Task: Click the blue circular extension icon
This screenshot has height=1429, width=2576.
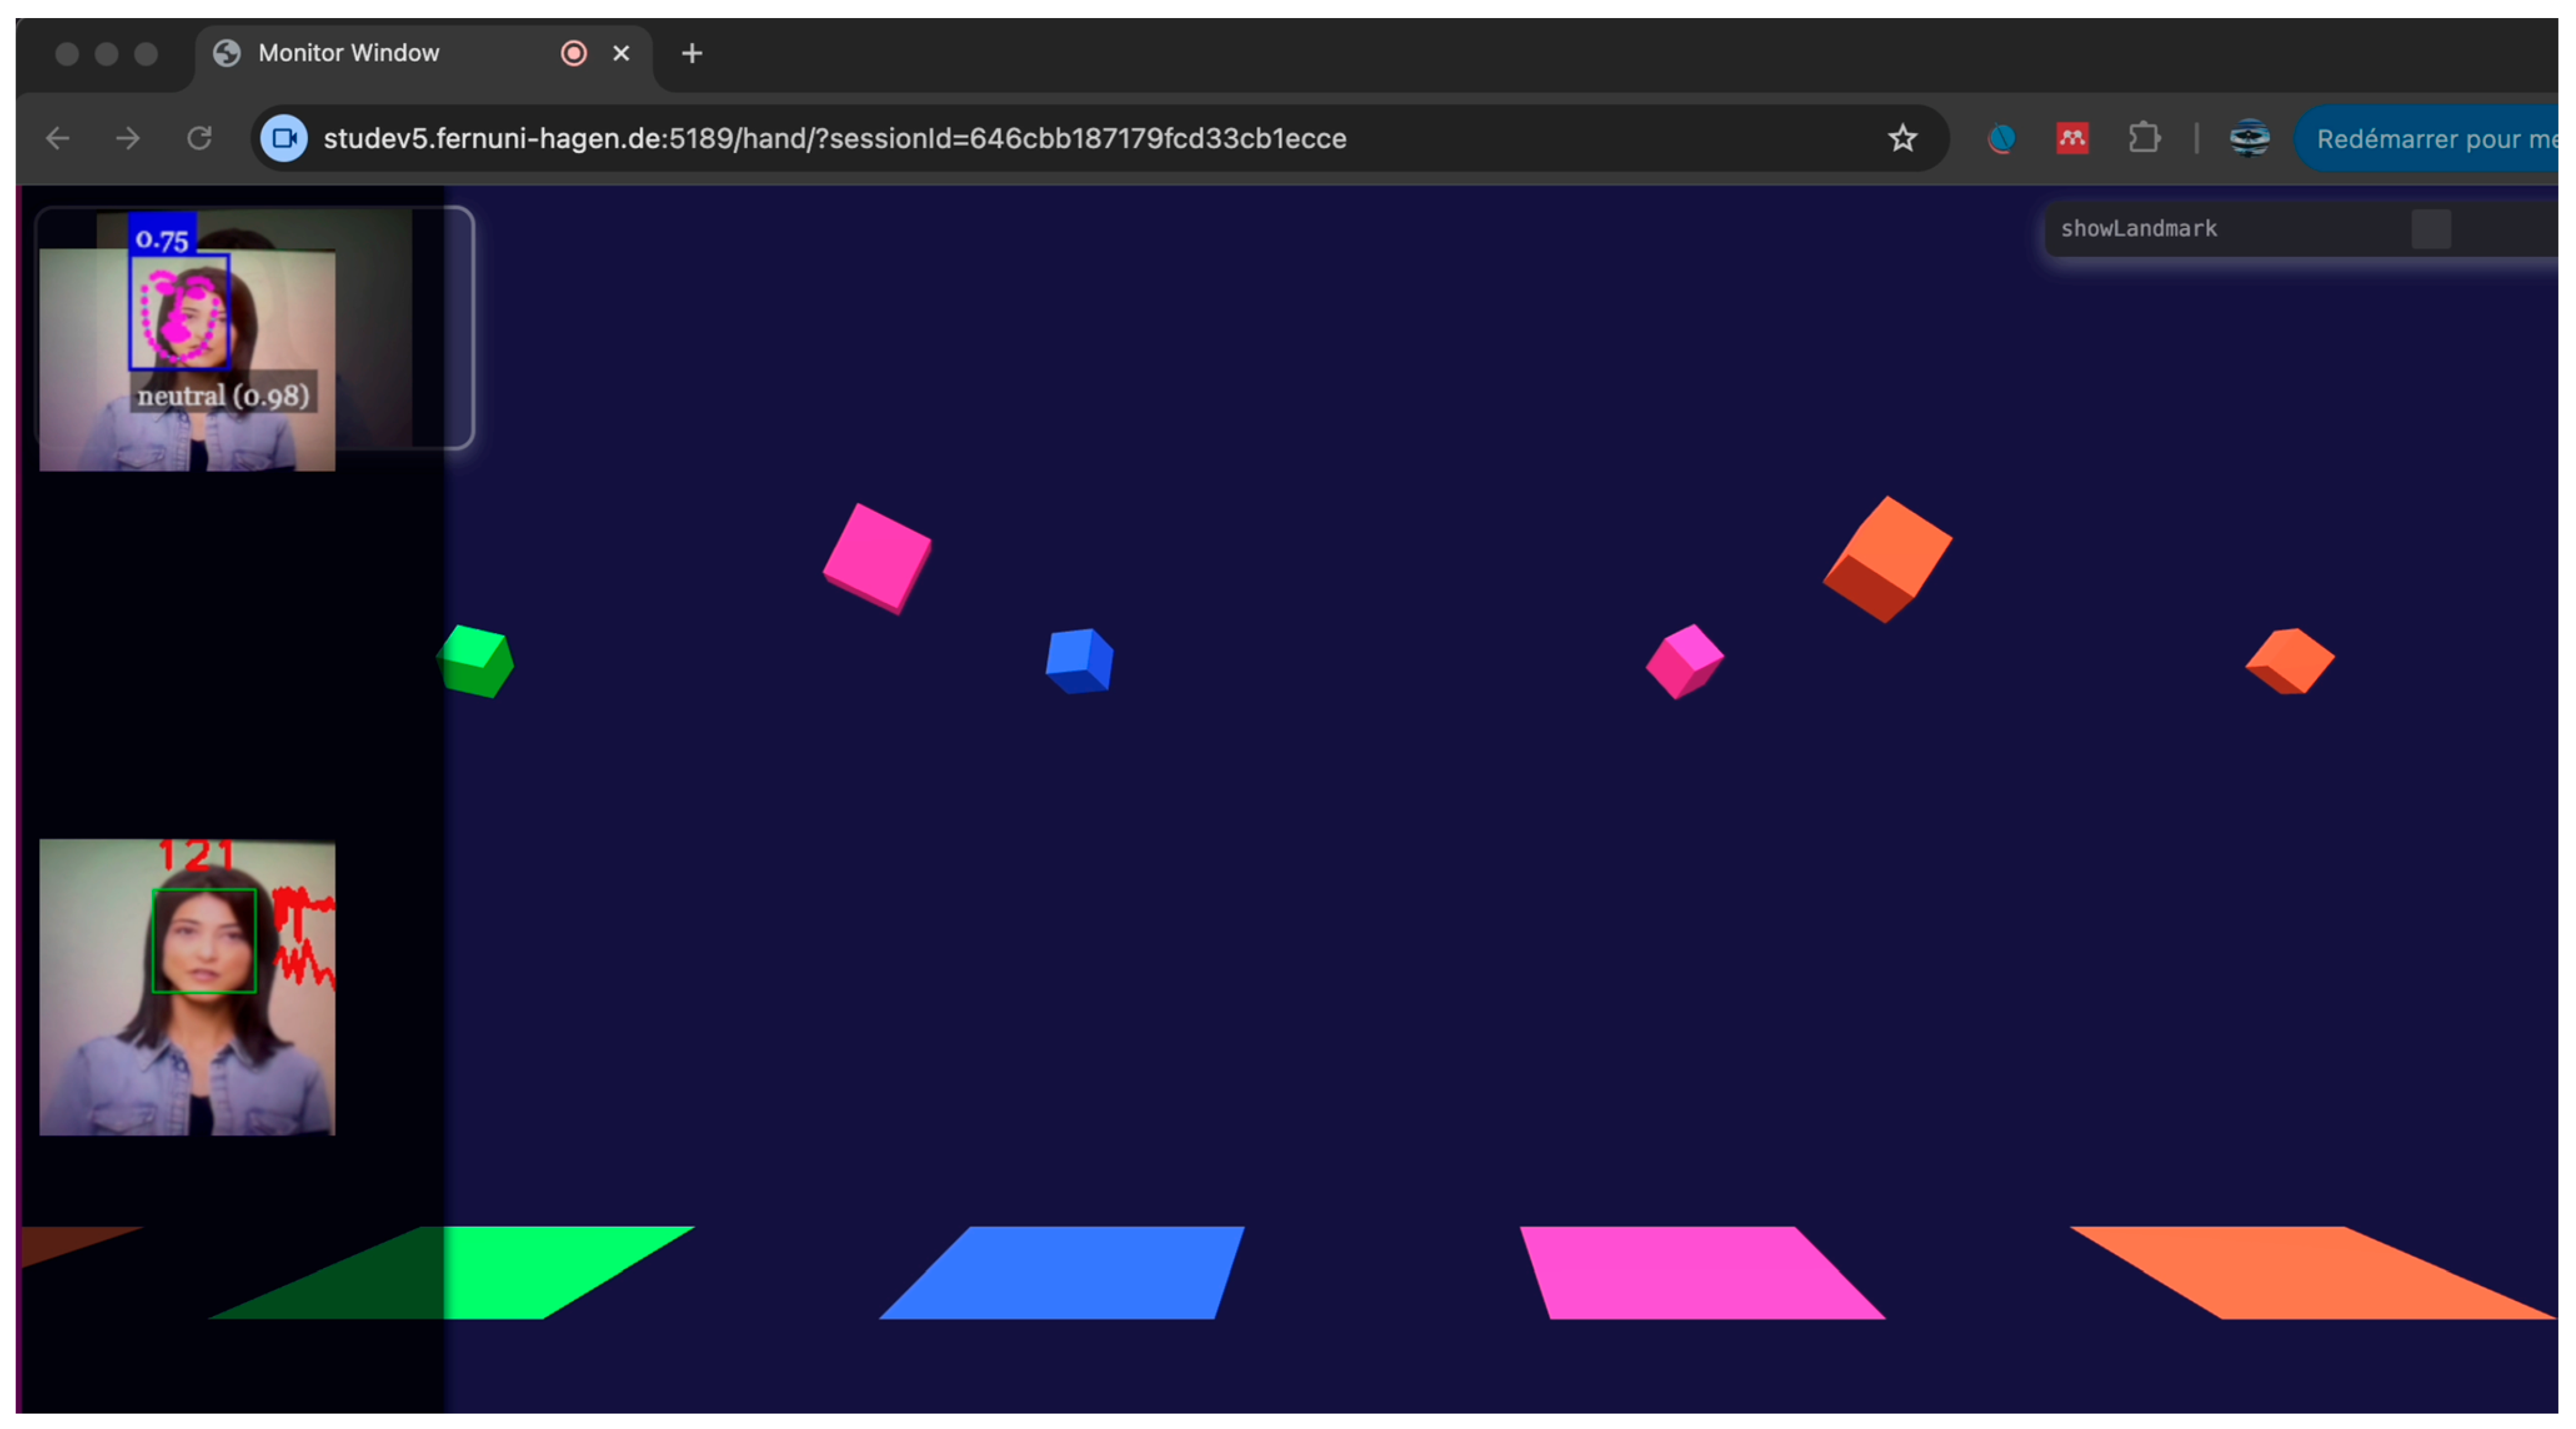Action: [2001, 138]
